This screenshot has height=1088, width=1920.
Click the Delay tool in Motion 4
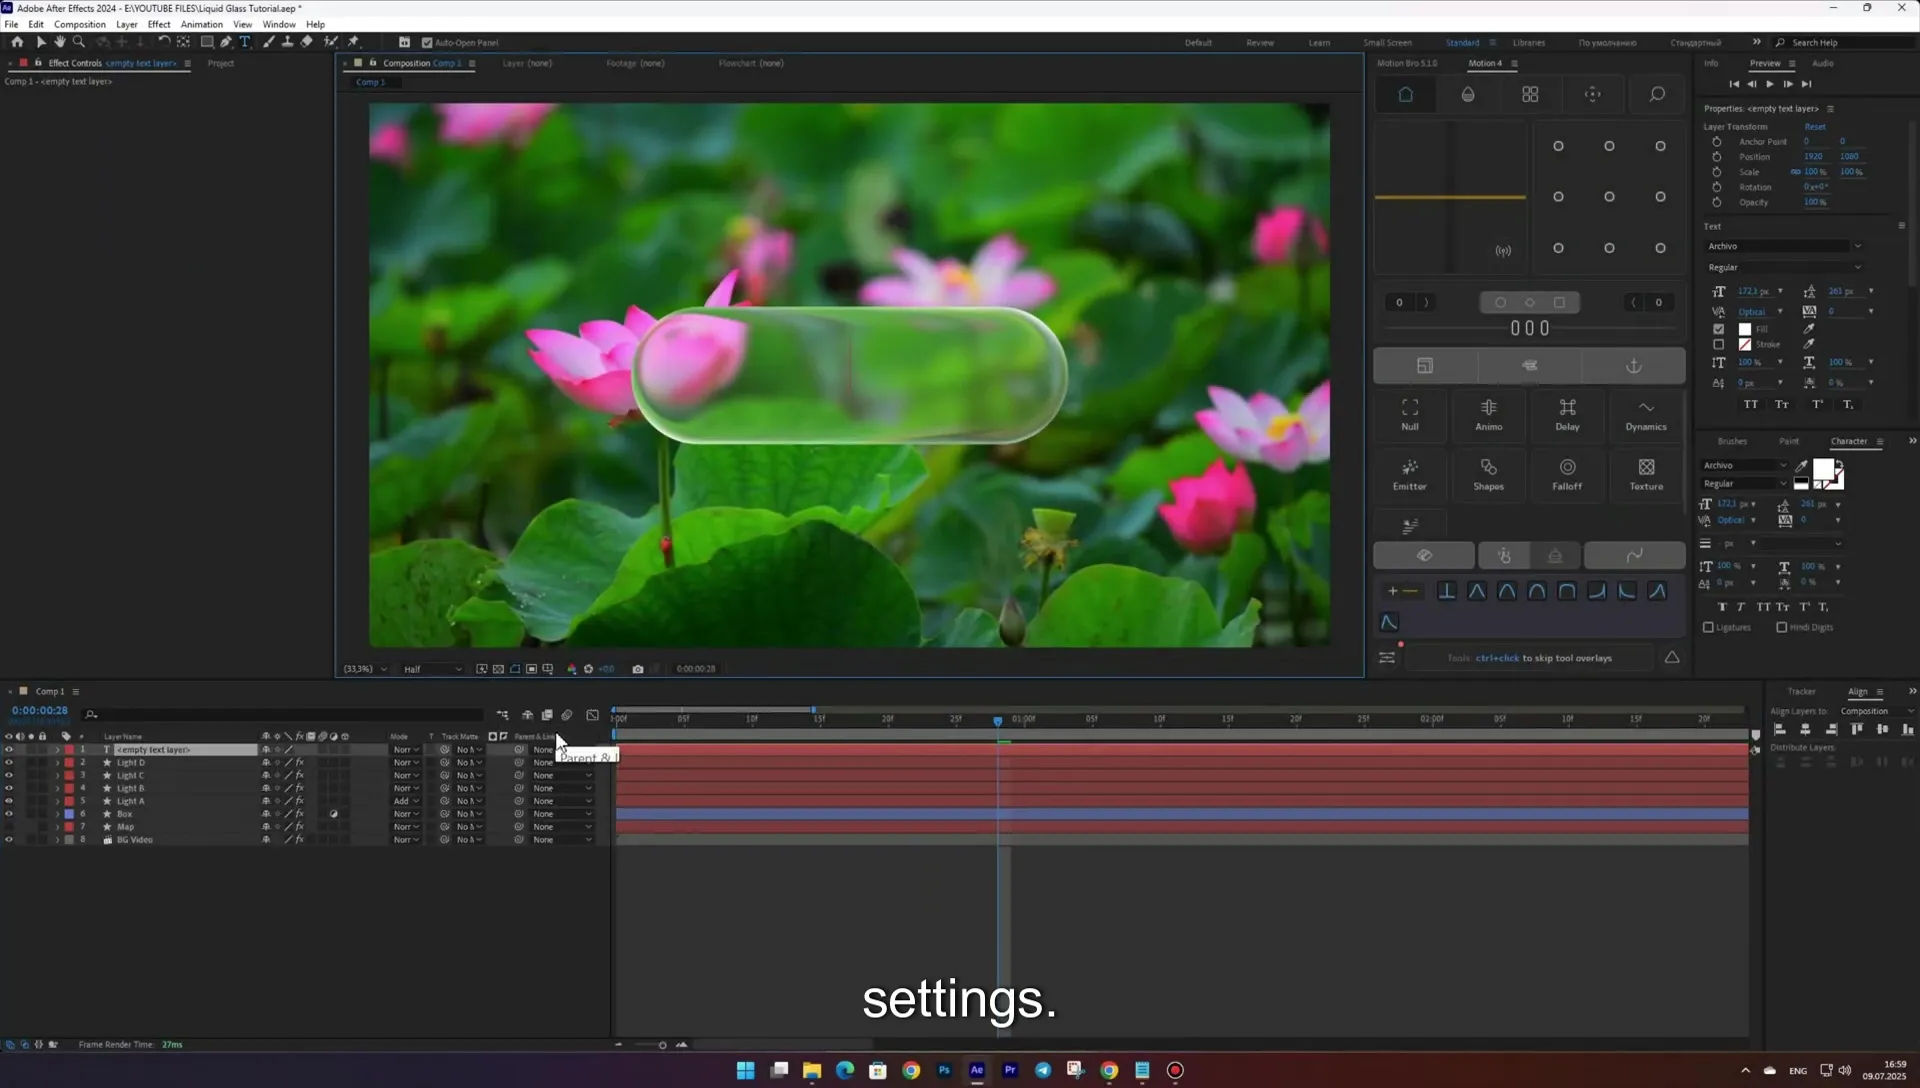(1567, 414)
